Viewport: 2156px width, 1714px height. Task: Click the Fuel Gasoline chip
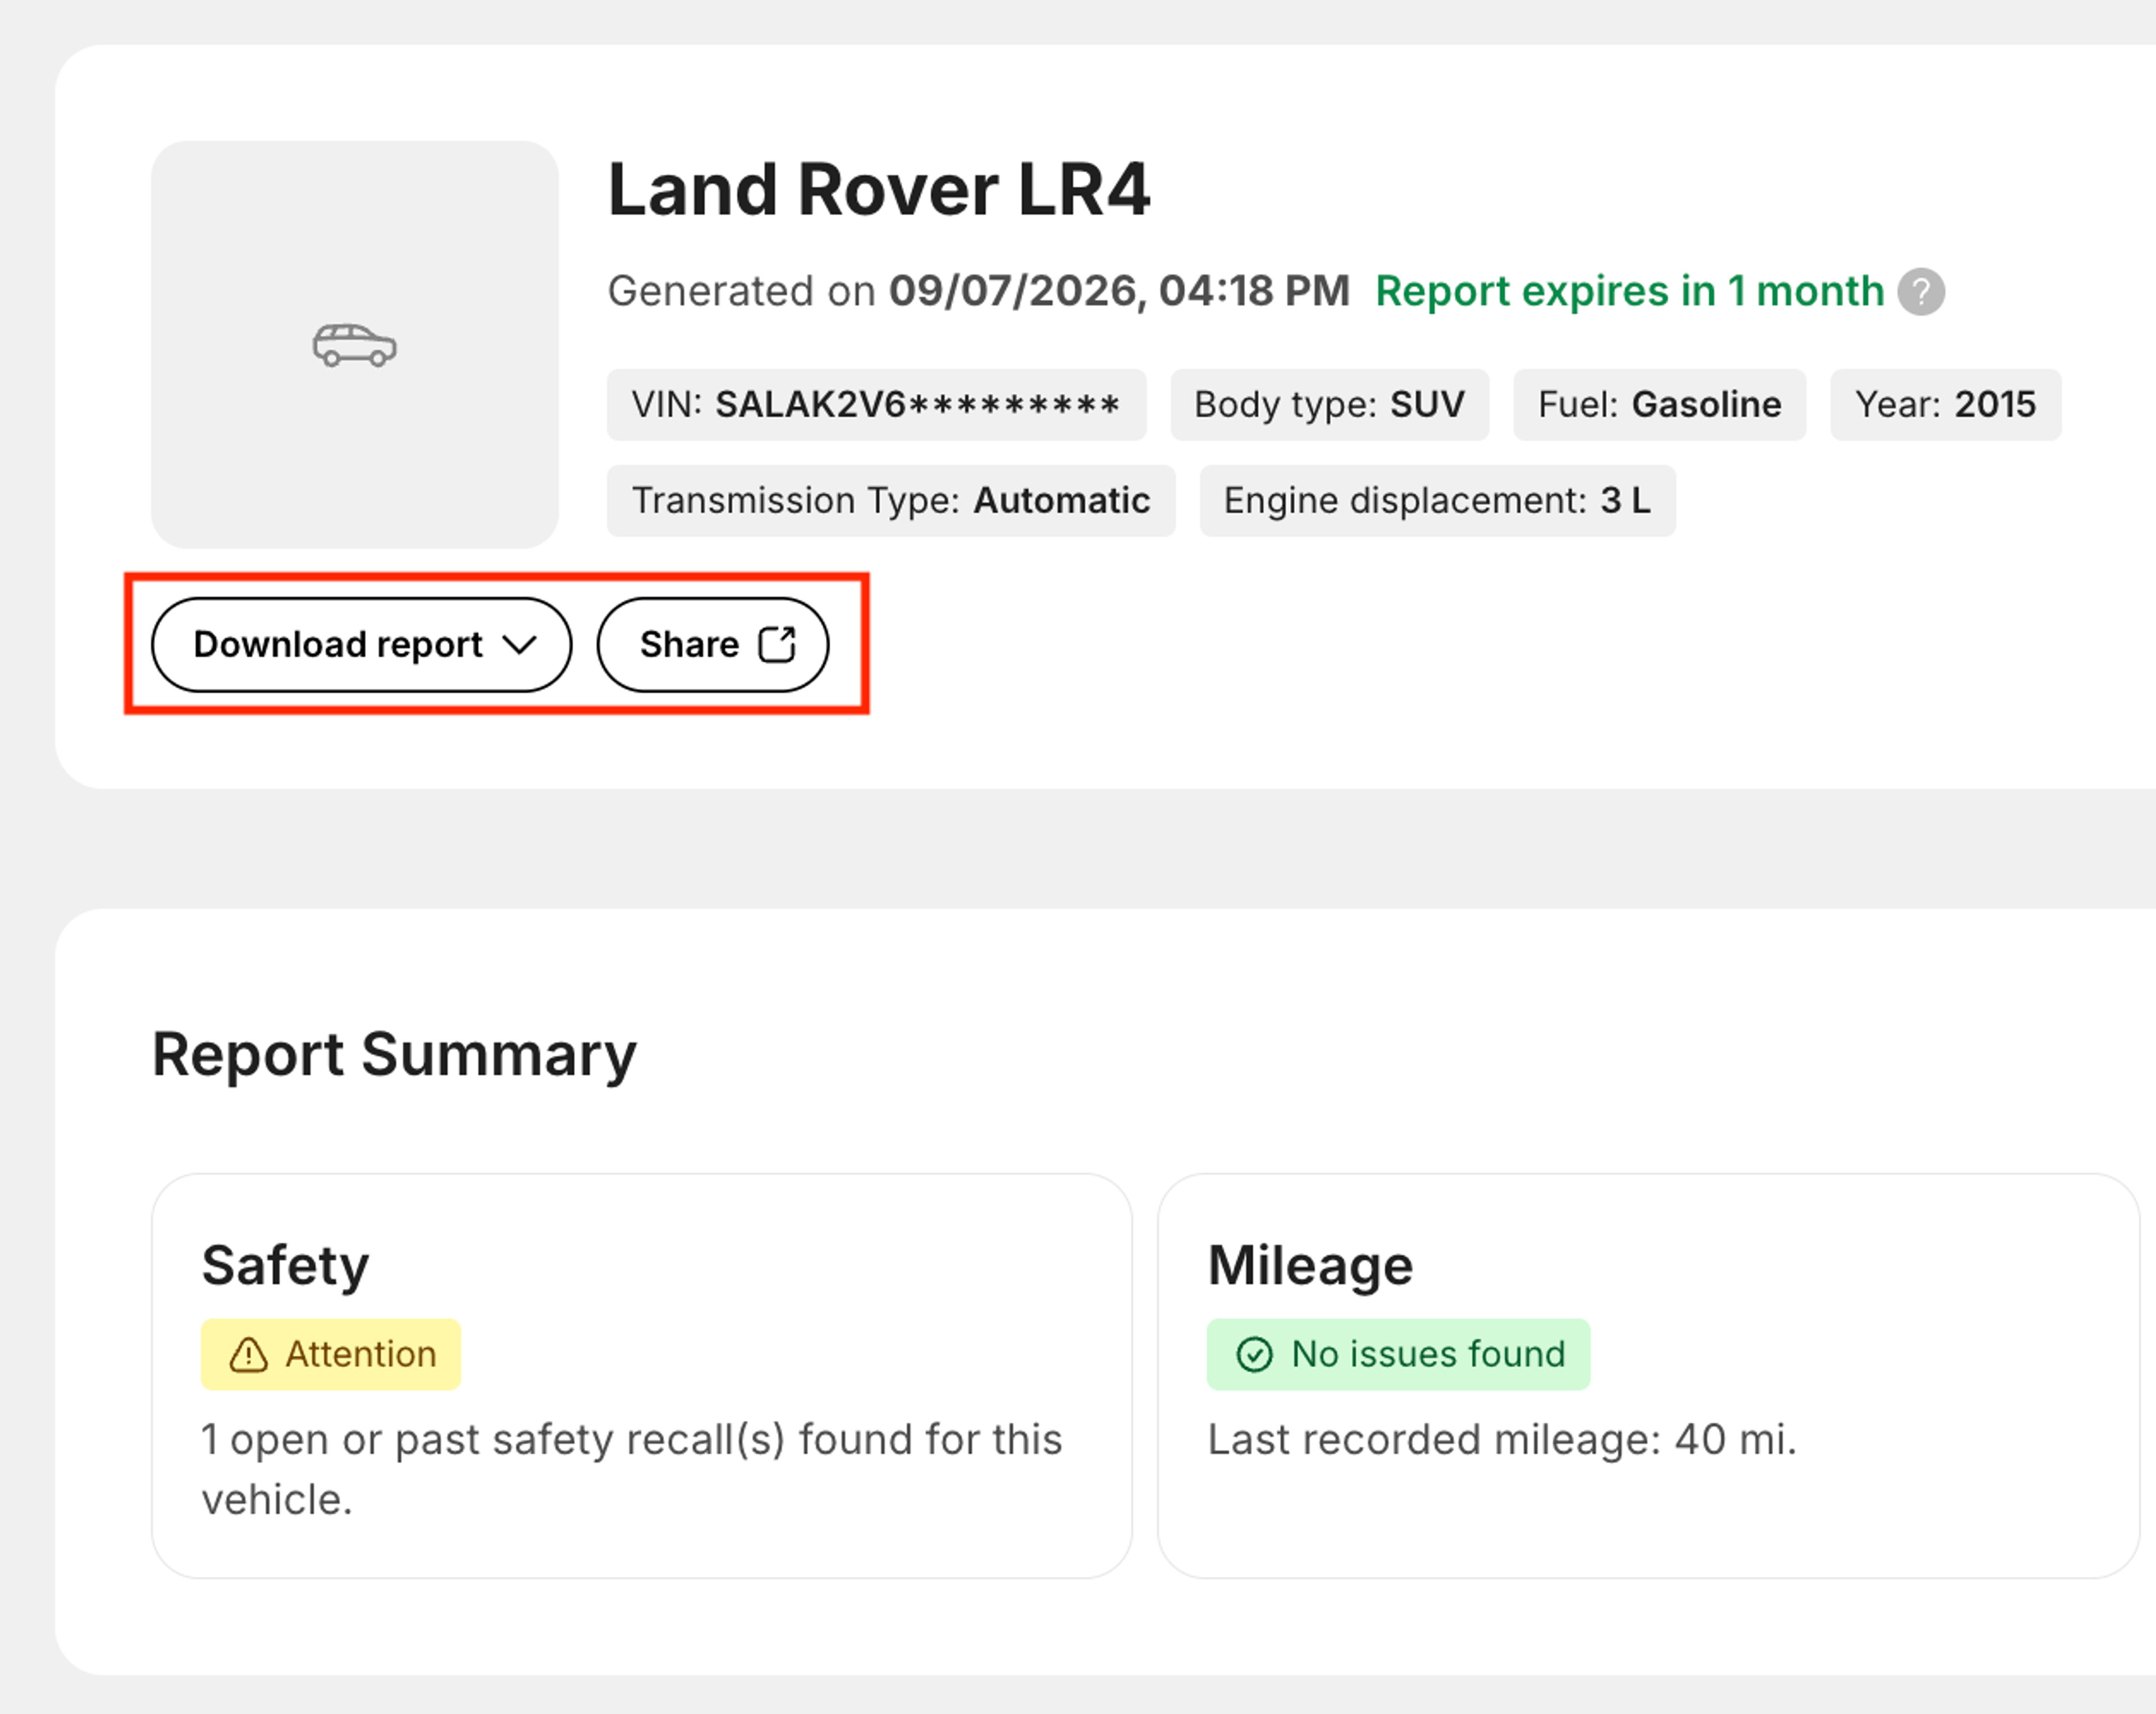coord(1659,405)
